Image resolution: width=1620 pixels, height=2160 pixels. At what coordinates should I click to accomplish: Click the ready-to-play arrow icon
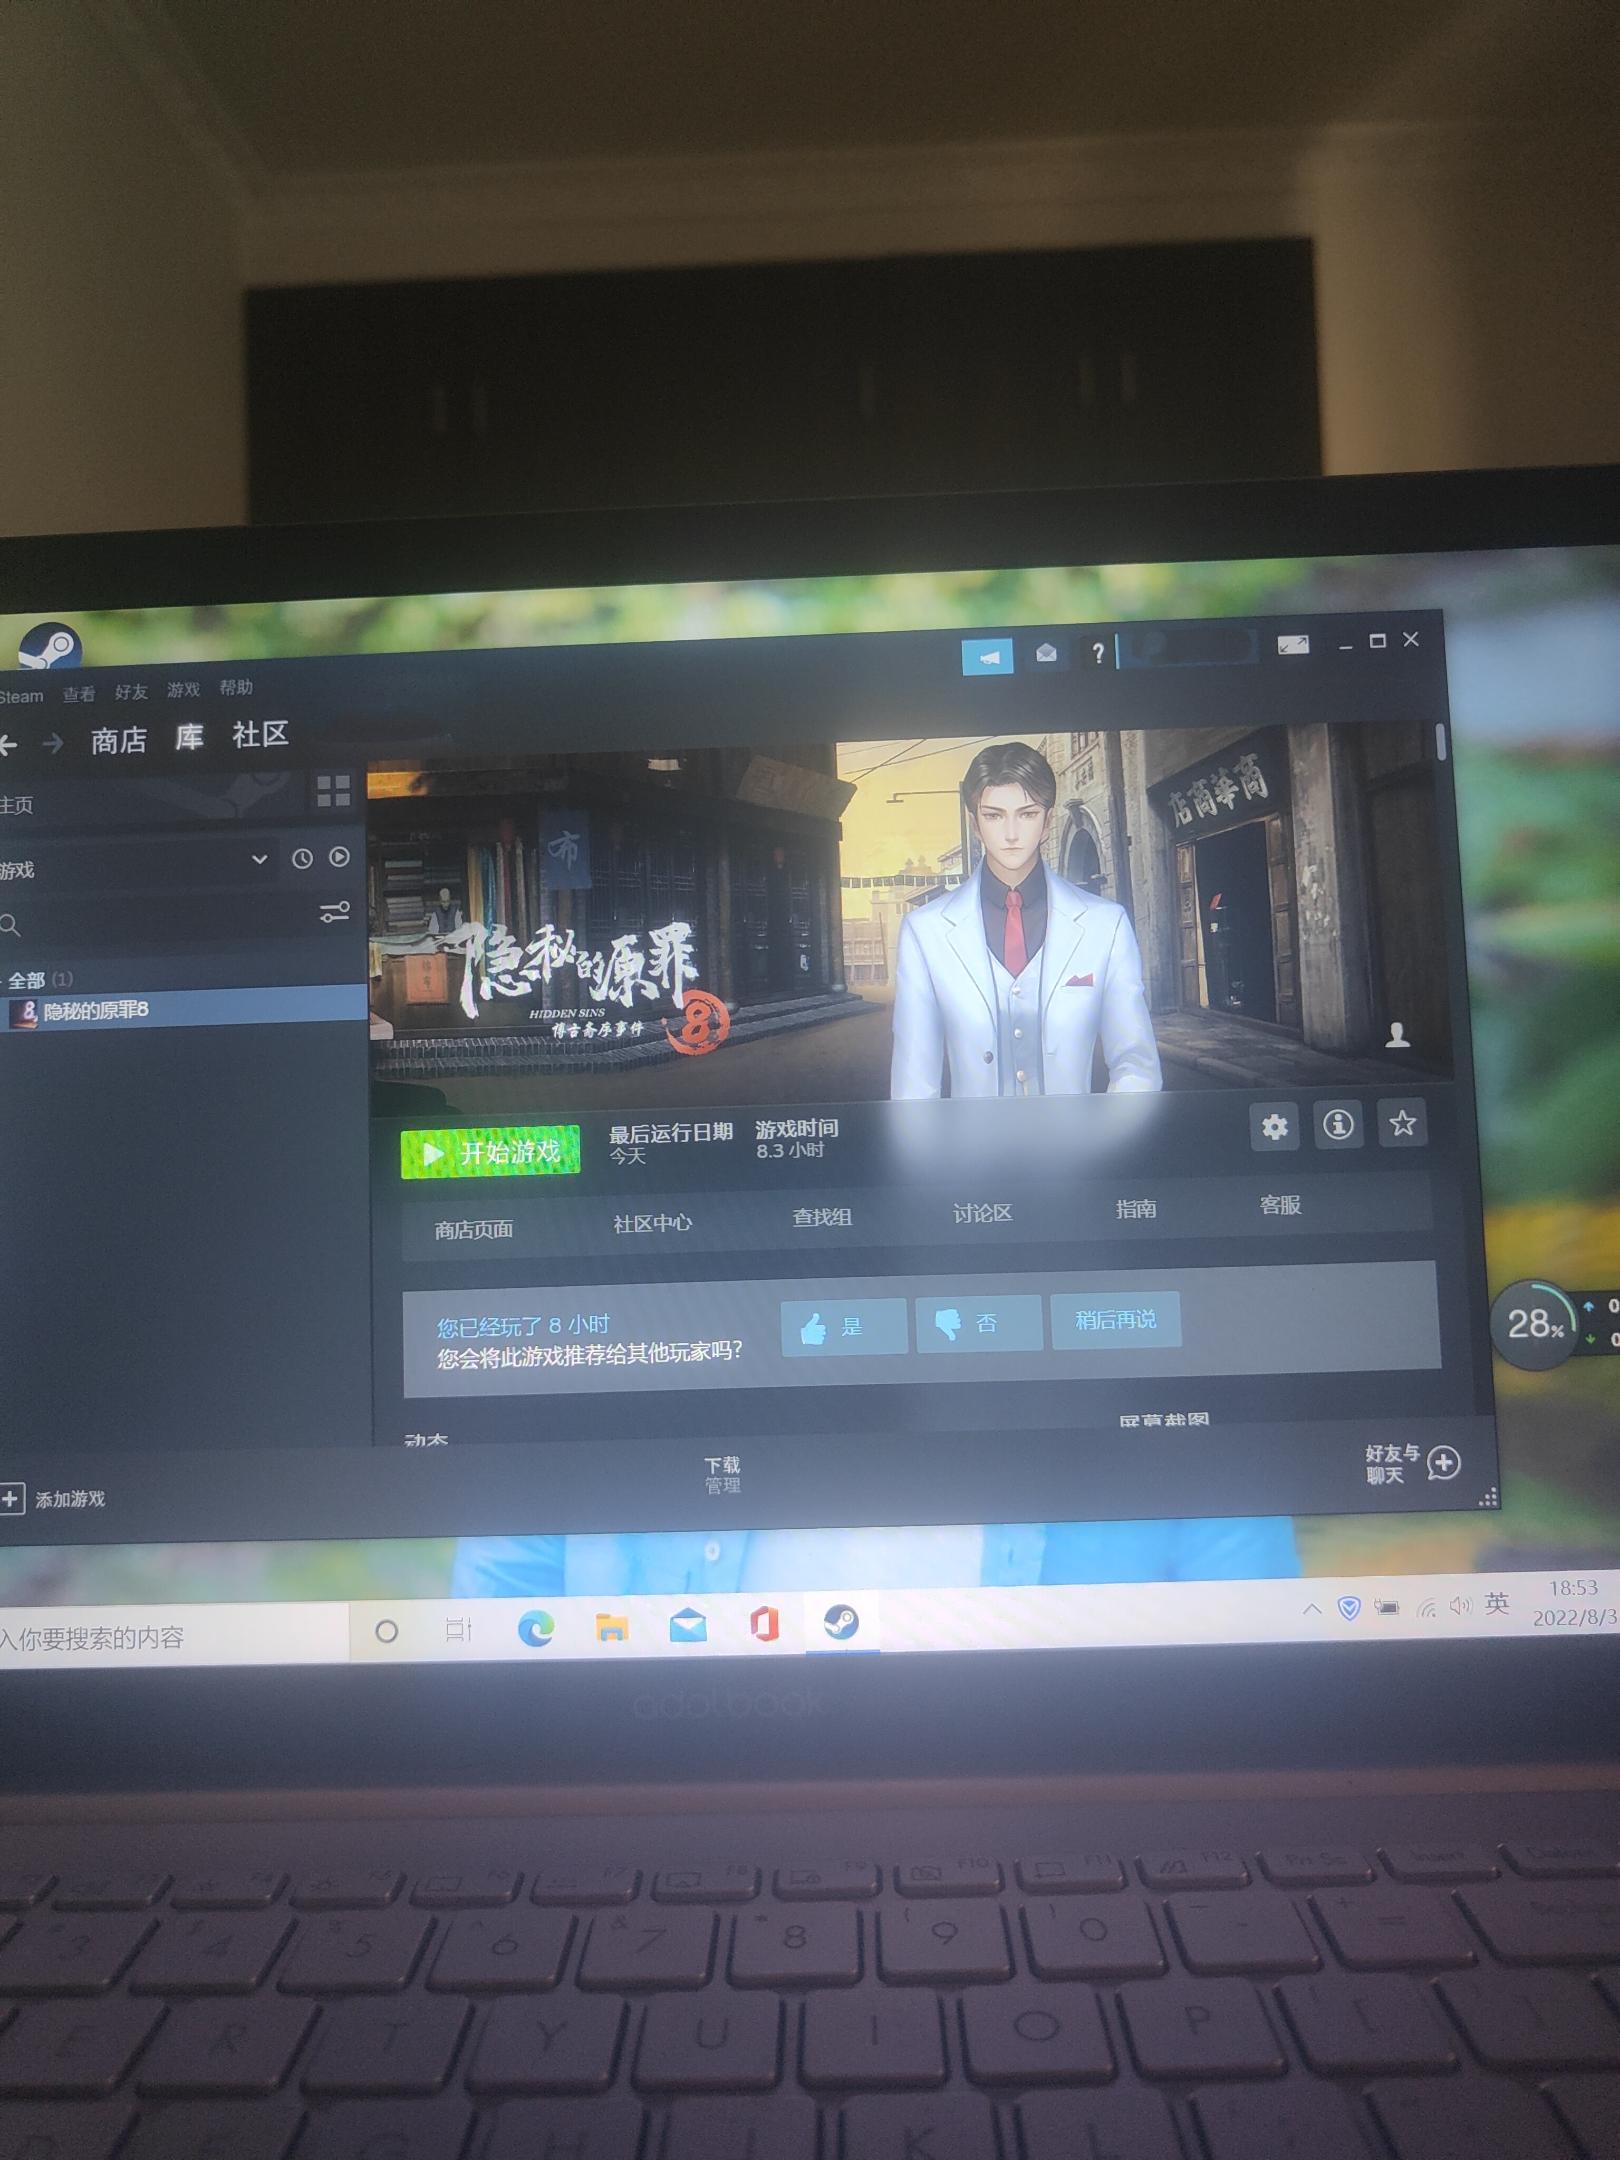click(340, 857)
